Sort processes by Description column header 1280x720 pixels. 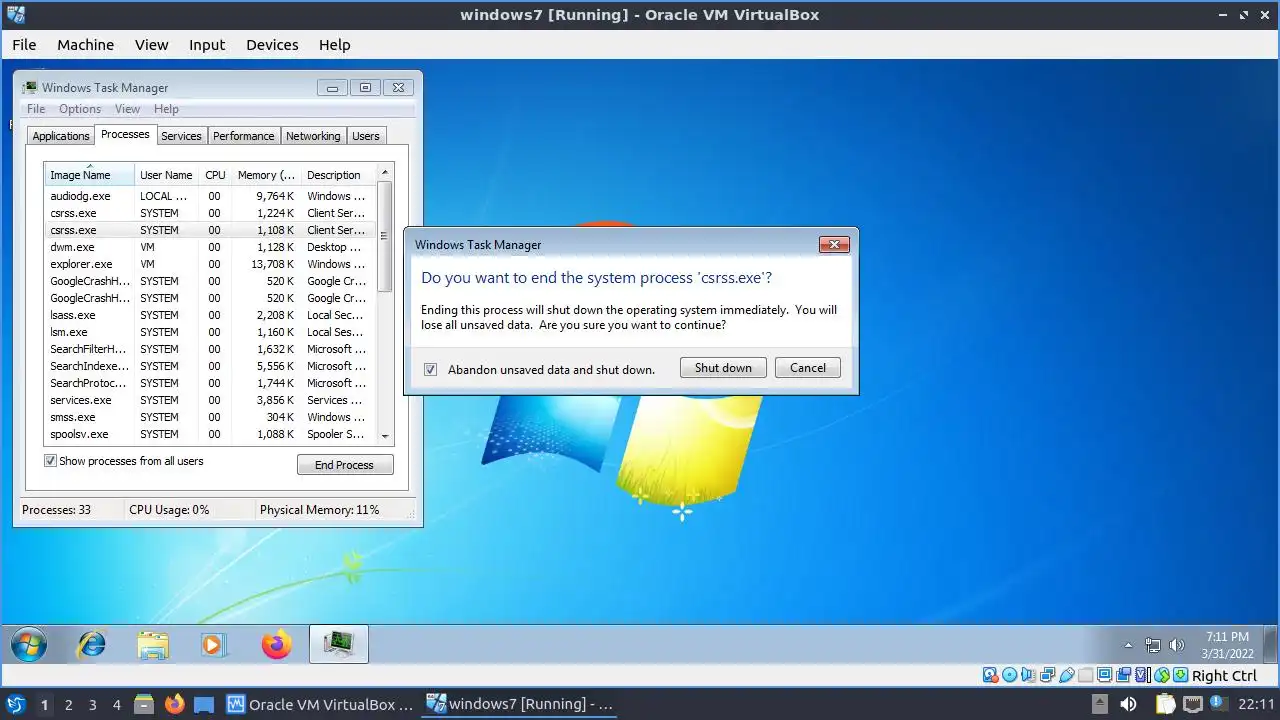pyautogui.click(x=338, y=174)
